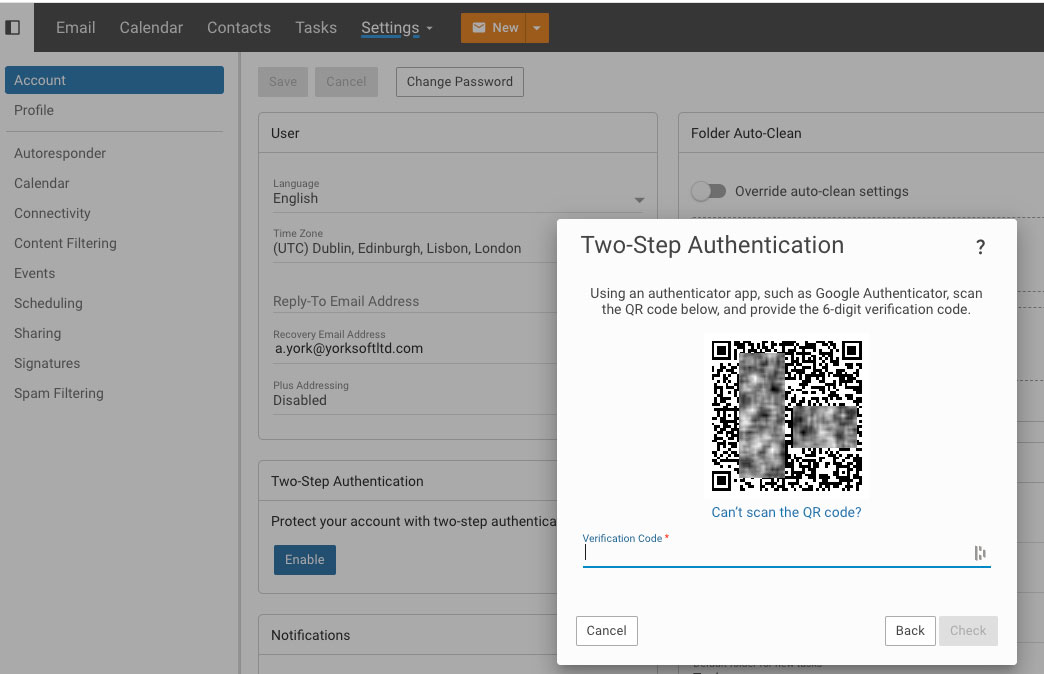This screenshot has height=674, width=1044.
Task: Open Profile settings
Action: pos(34,110)
